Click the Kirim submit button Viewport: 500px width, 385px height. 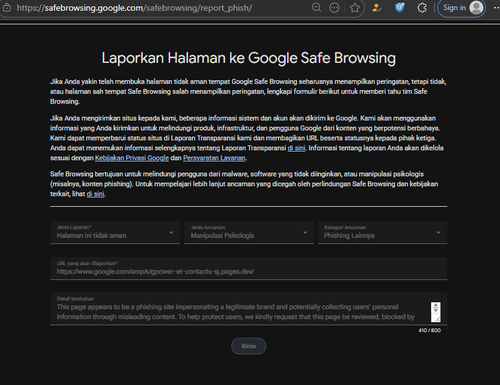coord(249,346)
